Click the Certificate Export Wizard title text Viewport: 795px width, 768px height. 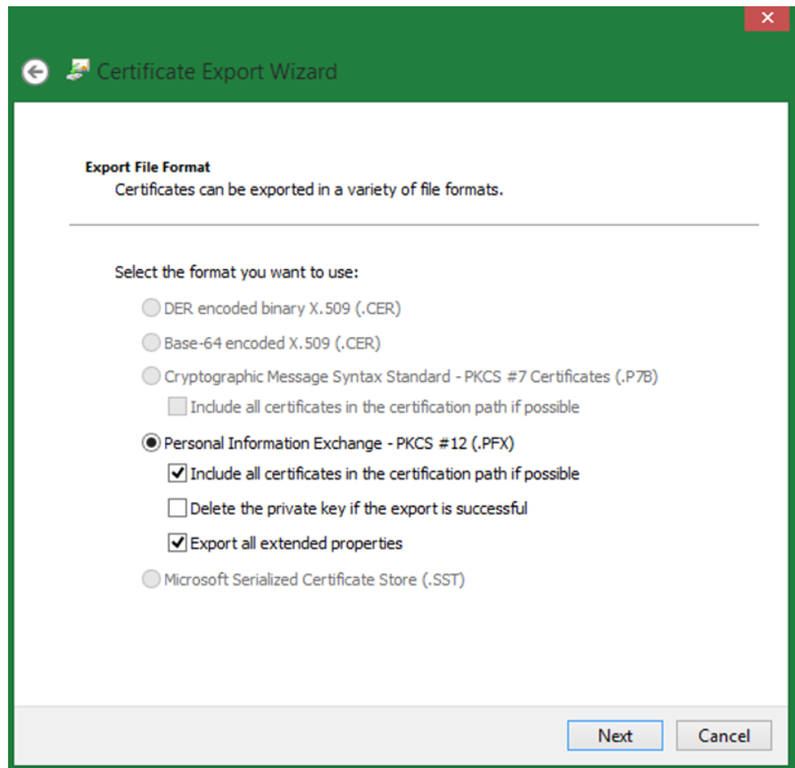click(x=217, y=72)
